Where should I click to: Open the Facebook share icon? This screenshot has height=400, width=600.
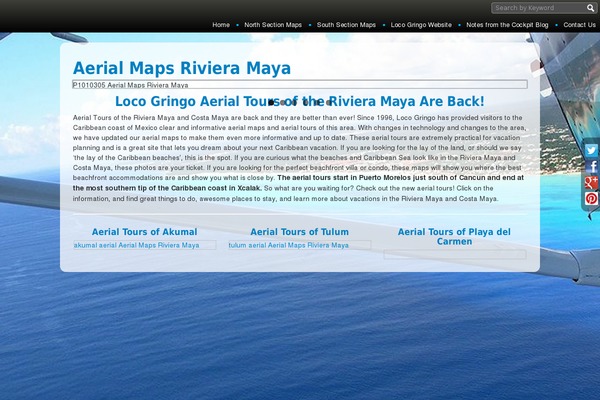(x=591, y=167)
